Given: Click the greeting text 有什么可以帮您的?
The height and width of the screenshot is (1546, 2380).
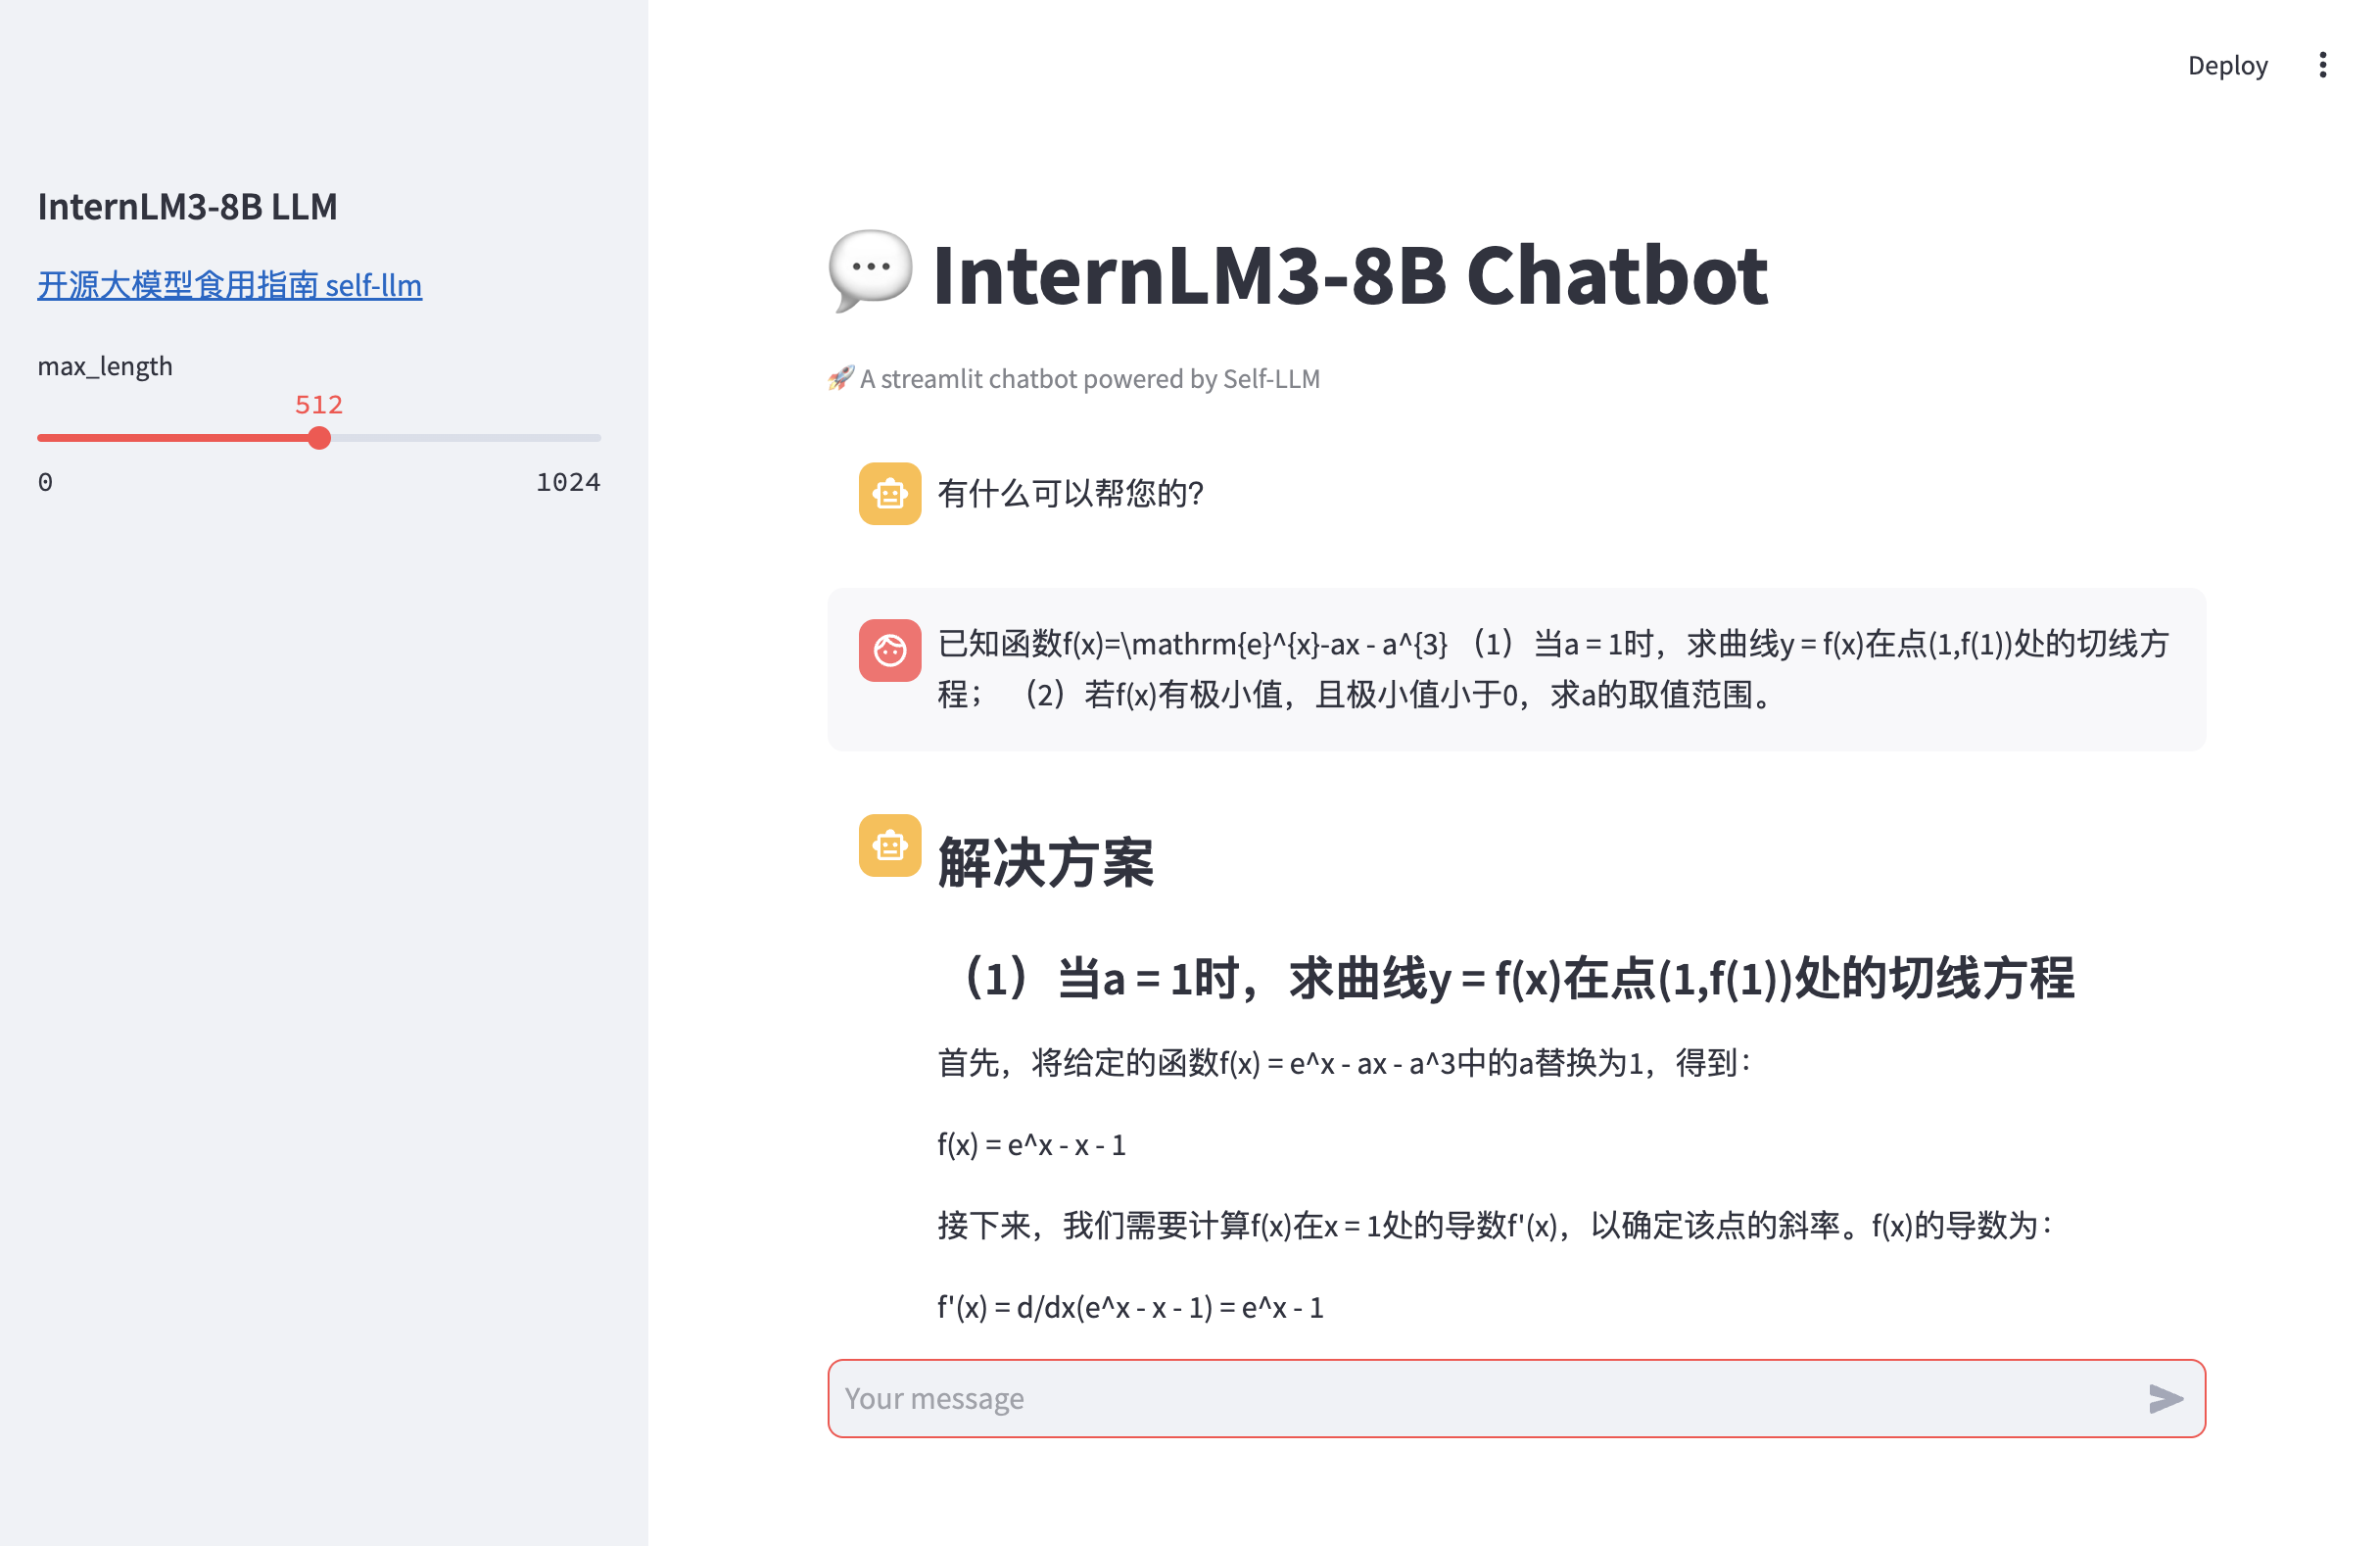Looking at the screenshot, I should click(x=1070, y=493).
